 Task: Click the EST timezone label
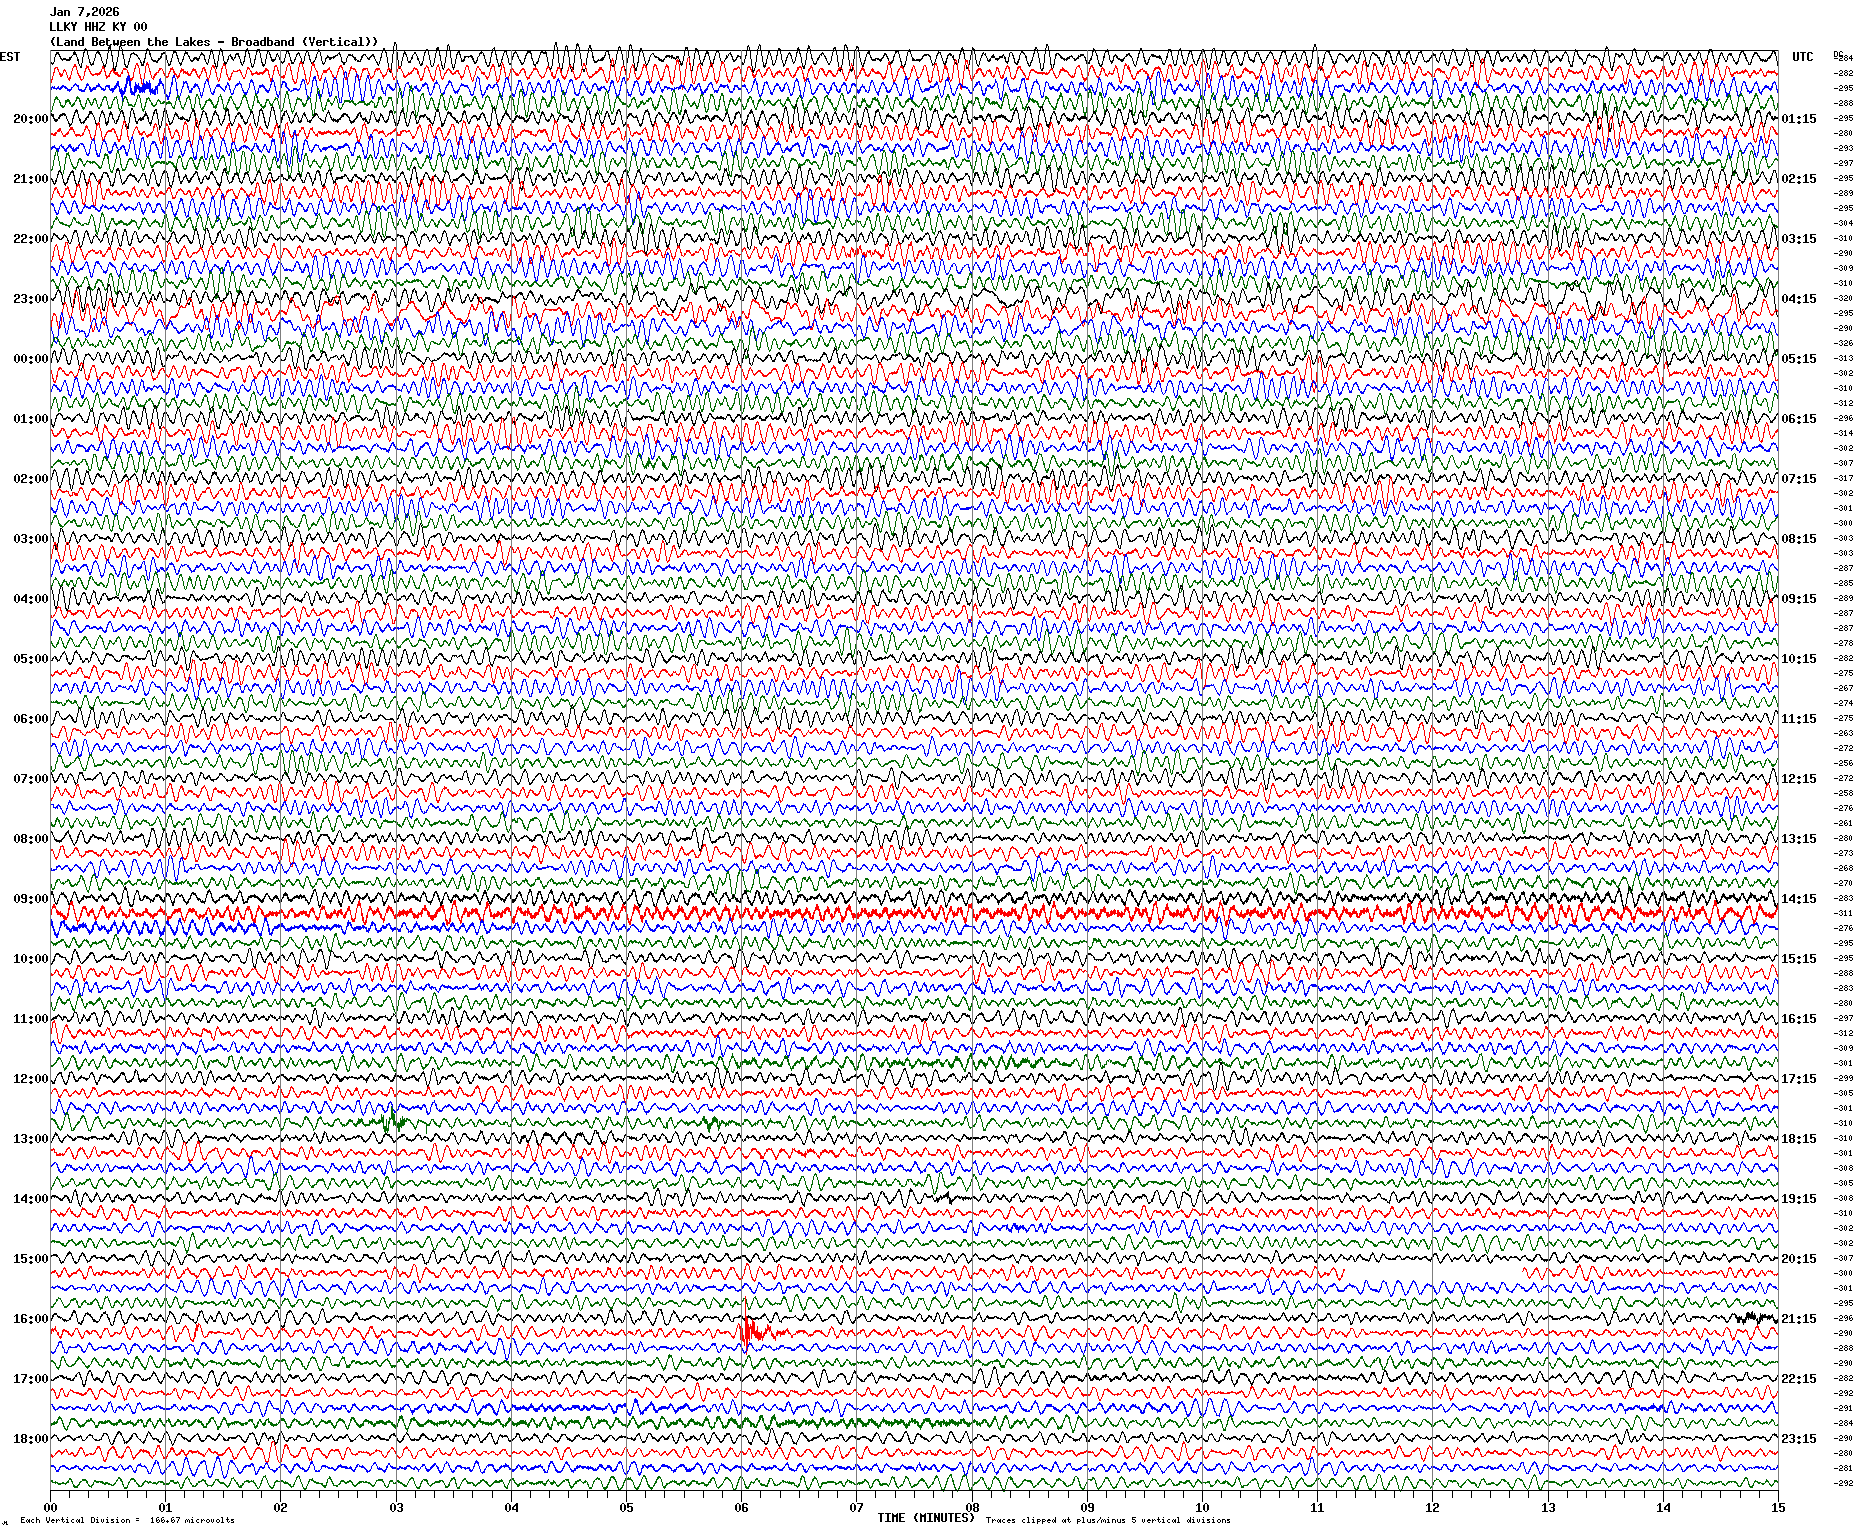[x=10, y=57]
